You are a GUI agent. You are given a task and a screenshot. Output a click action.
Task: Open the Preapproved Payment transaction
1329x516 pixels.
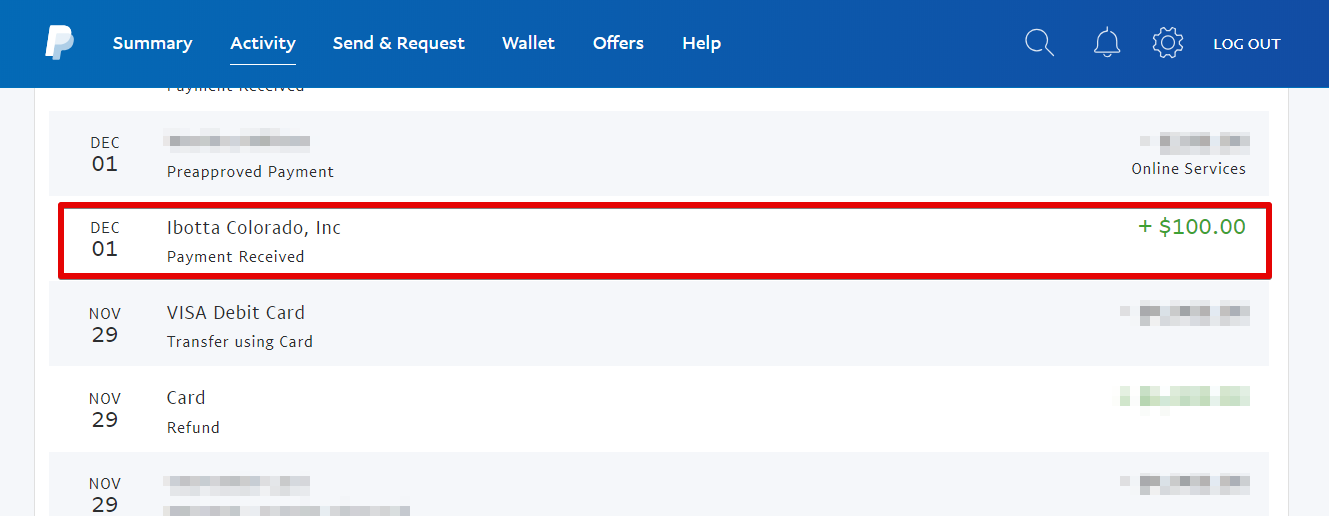coord(659,153)
